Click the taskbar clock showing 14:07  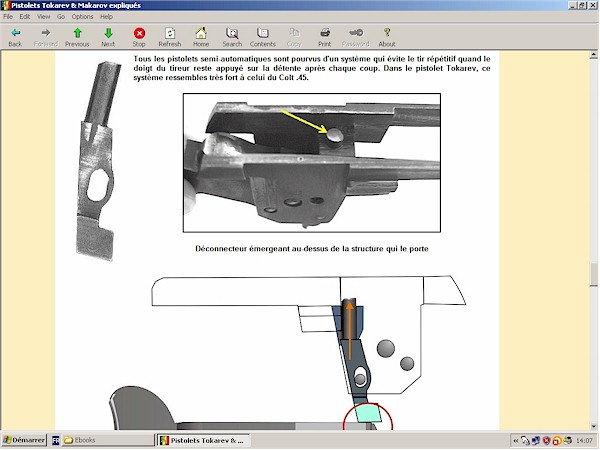[x=584, y=441]
